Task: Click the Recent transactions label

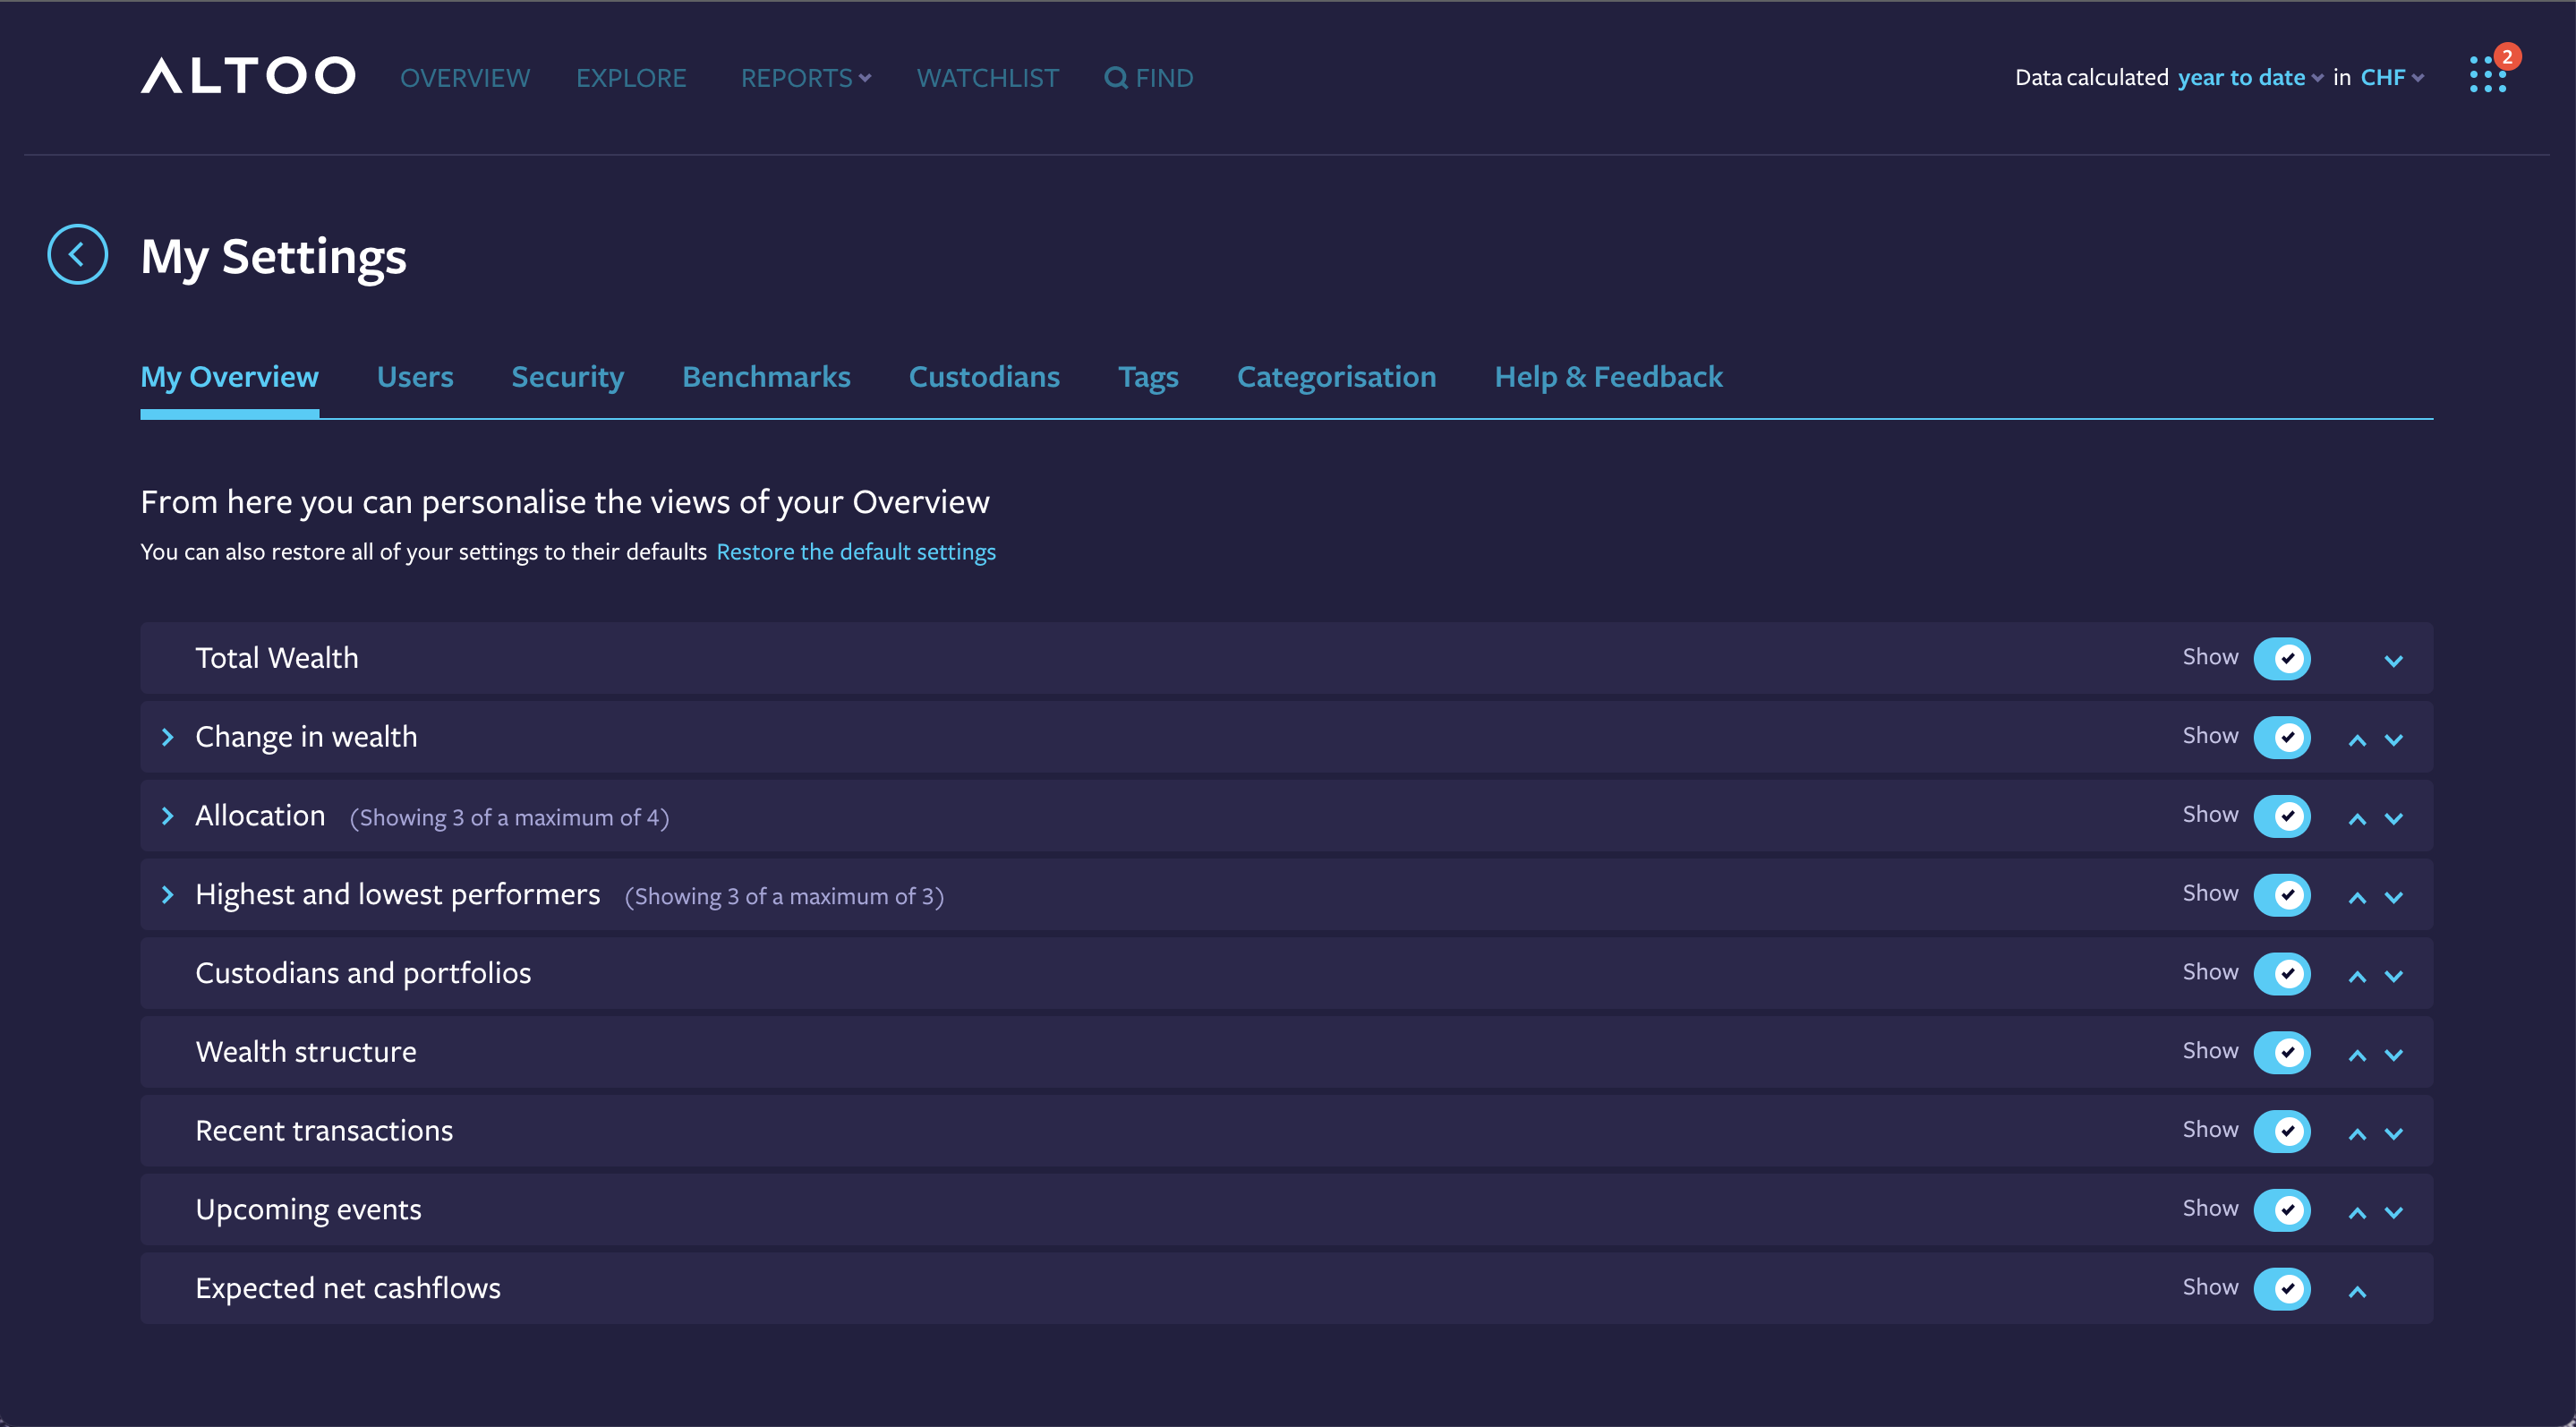Action: pos(324,1131)
